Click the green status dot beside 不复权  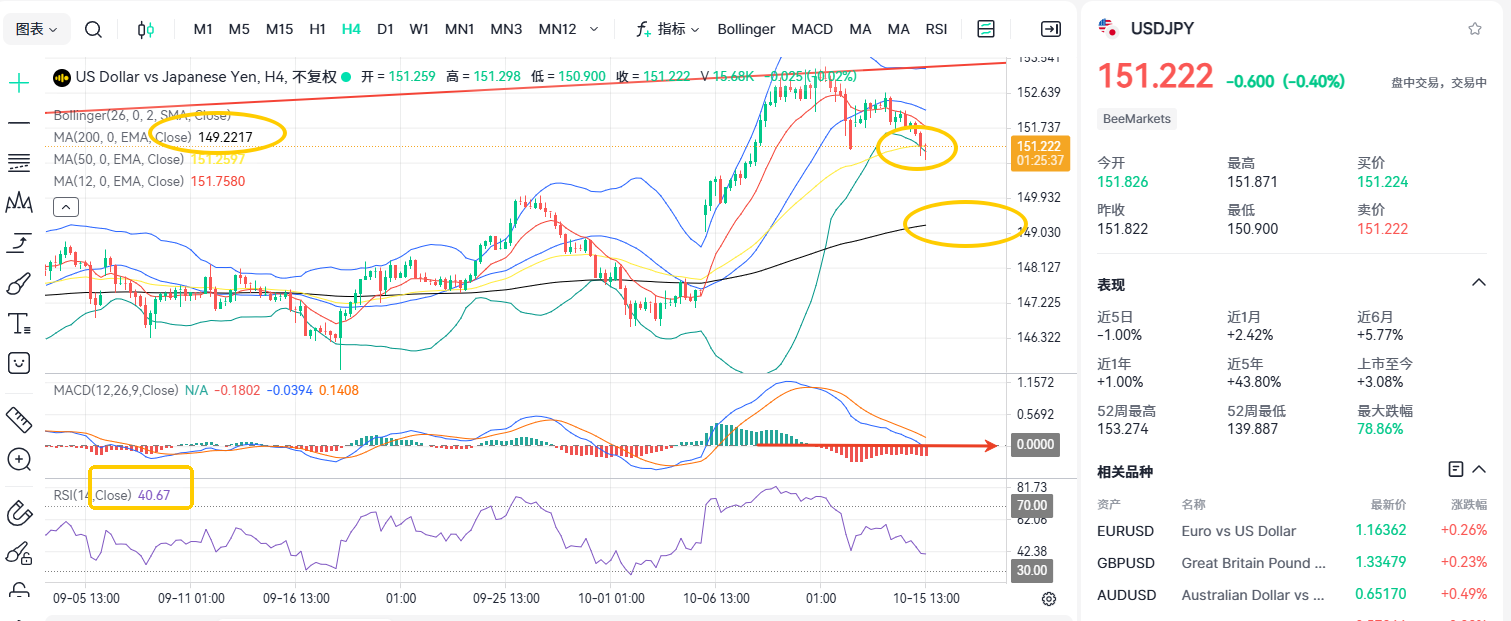[x=346, y=76]
